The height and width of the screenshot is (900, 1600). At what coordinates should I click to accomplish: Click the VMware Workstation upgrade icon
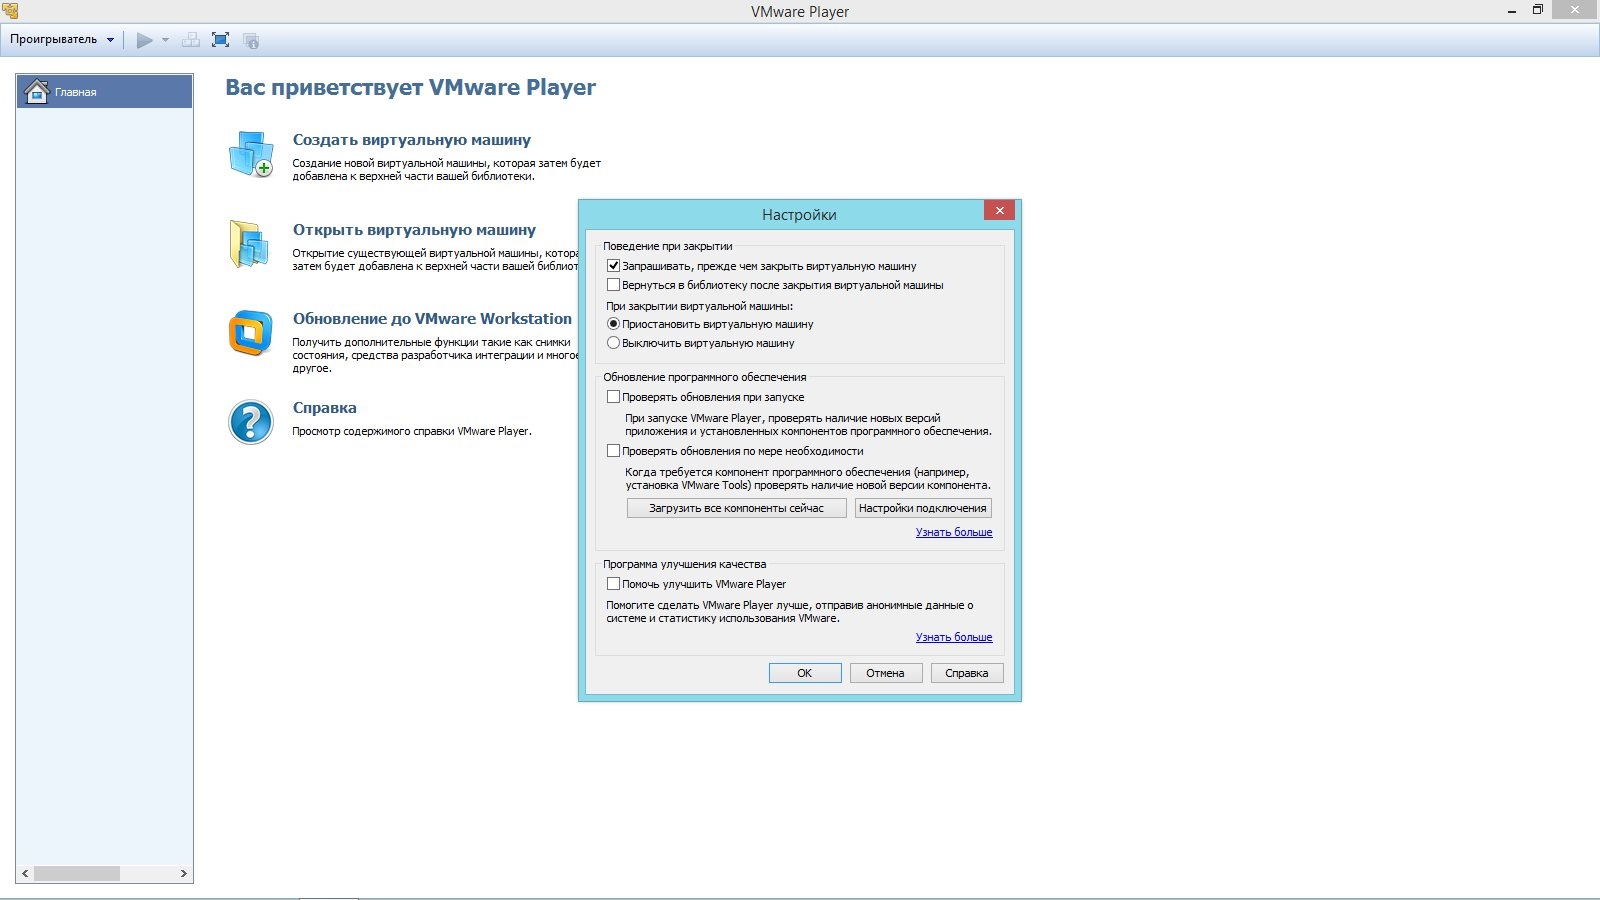click(250, 333)
